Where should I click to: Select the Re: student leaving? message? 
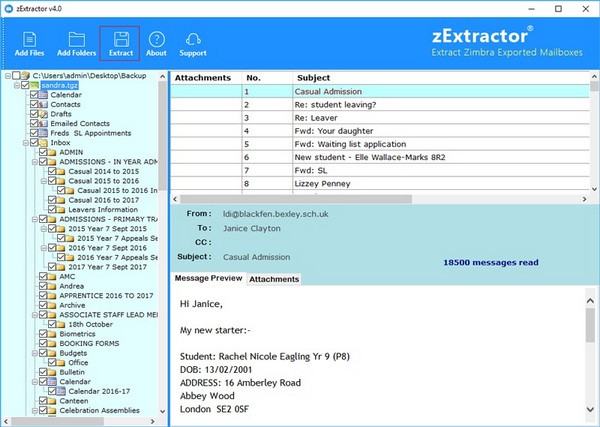coord(380,104)
